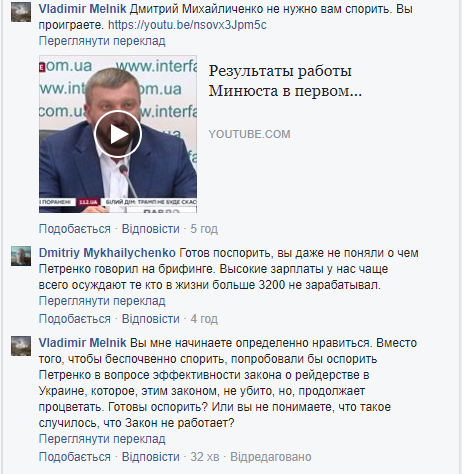Open the video title 'Результаты работы Минюста'
Viewport: 462px width, 474px height.
285,81
